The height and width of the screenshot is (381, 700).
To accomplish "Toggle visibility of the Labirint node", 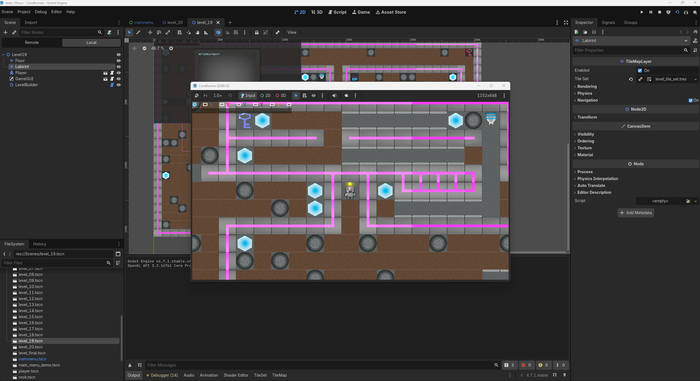I will (119, 67).
